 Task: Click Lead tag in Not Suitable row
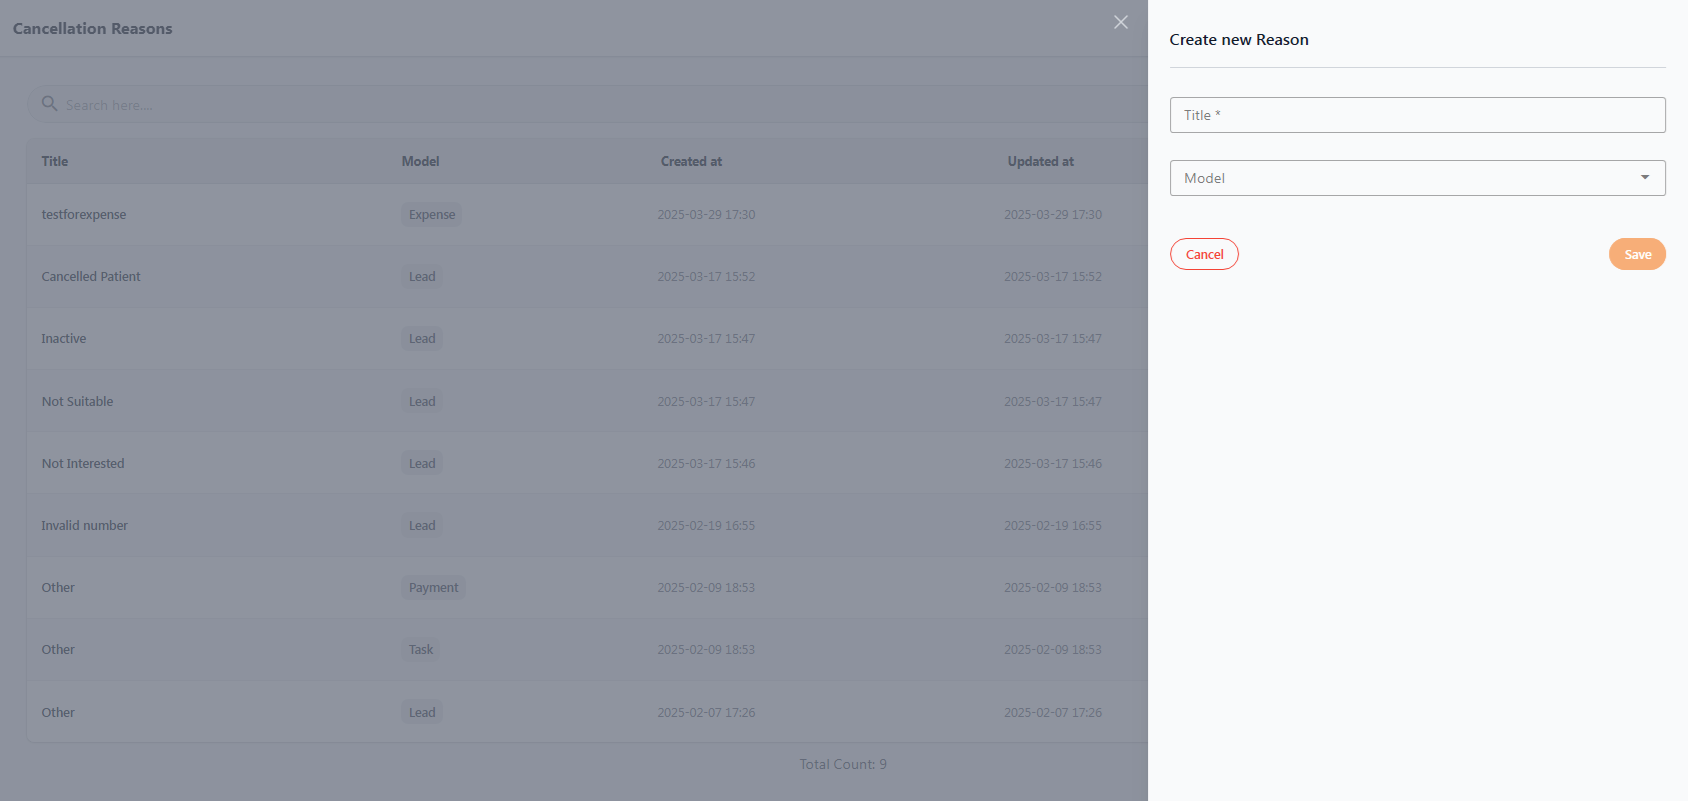coord(422,401)
